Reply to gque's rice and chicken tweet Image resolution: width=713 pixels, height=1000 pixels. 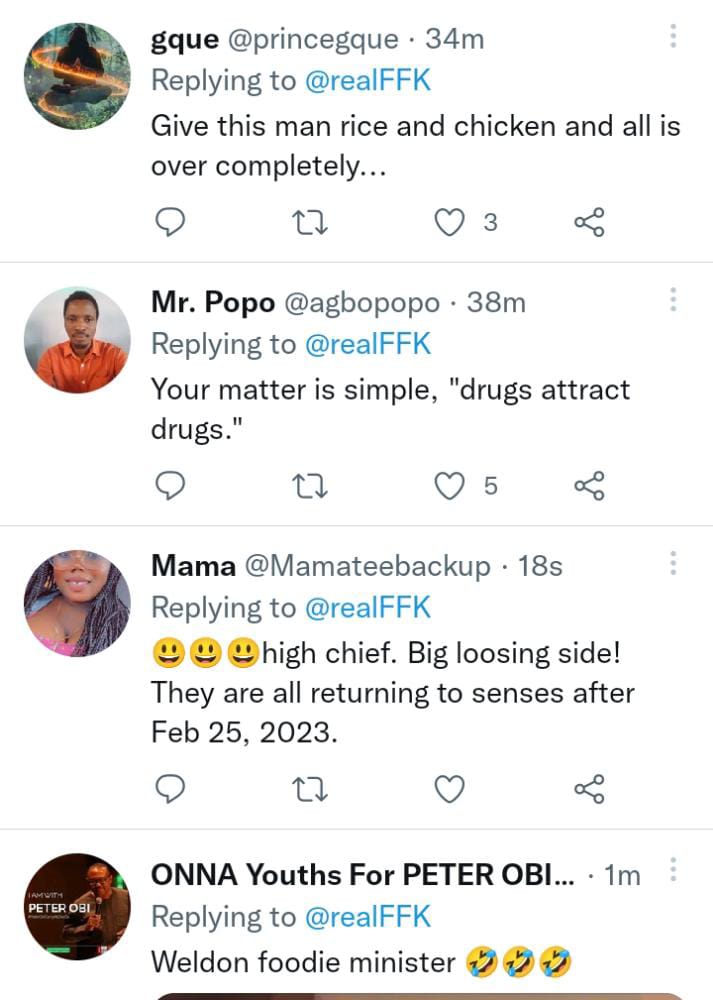pyautogui.click(x=172, y=222)
